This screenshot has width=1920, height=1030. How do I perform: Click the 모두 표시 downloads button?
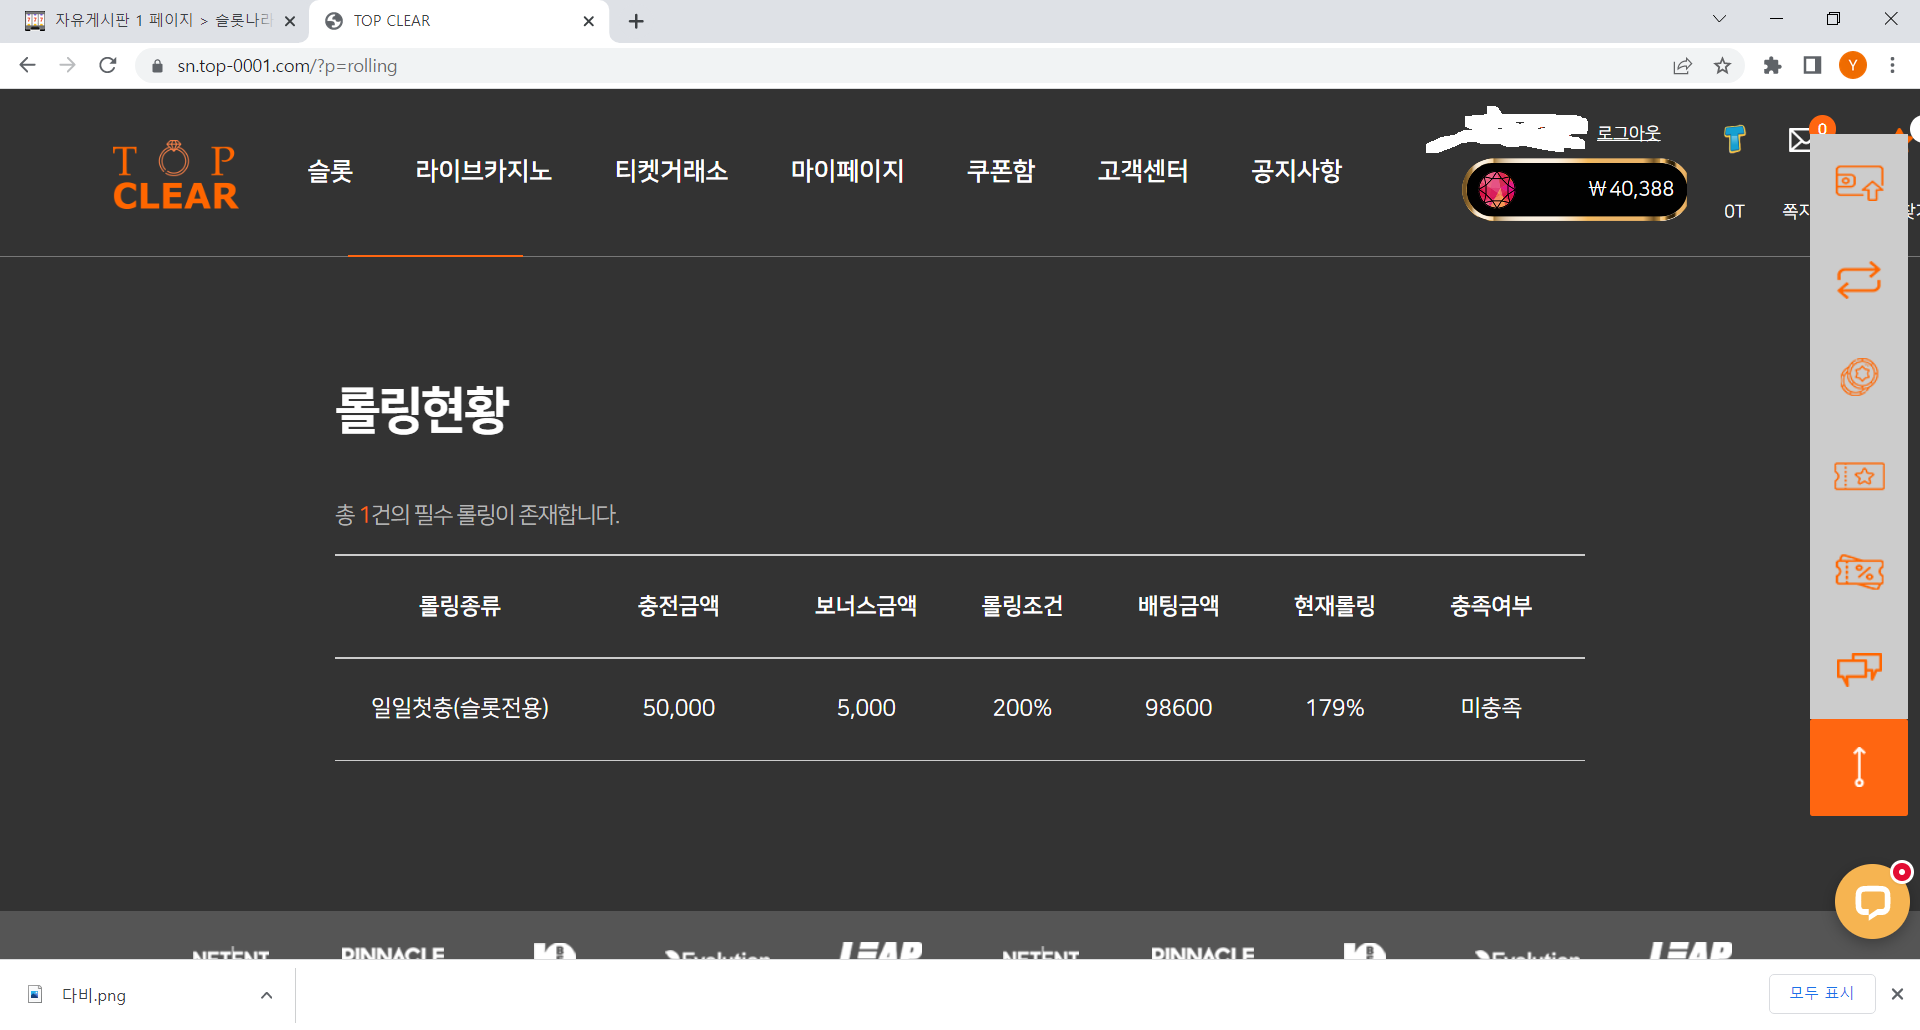tap(1821, 993)
